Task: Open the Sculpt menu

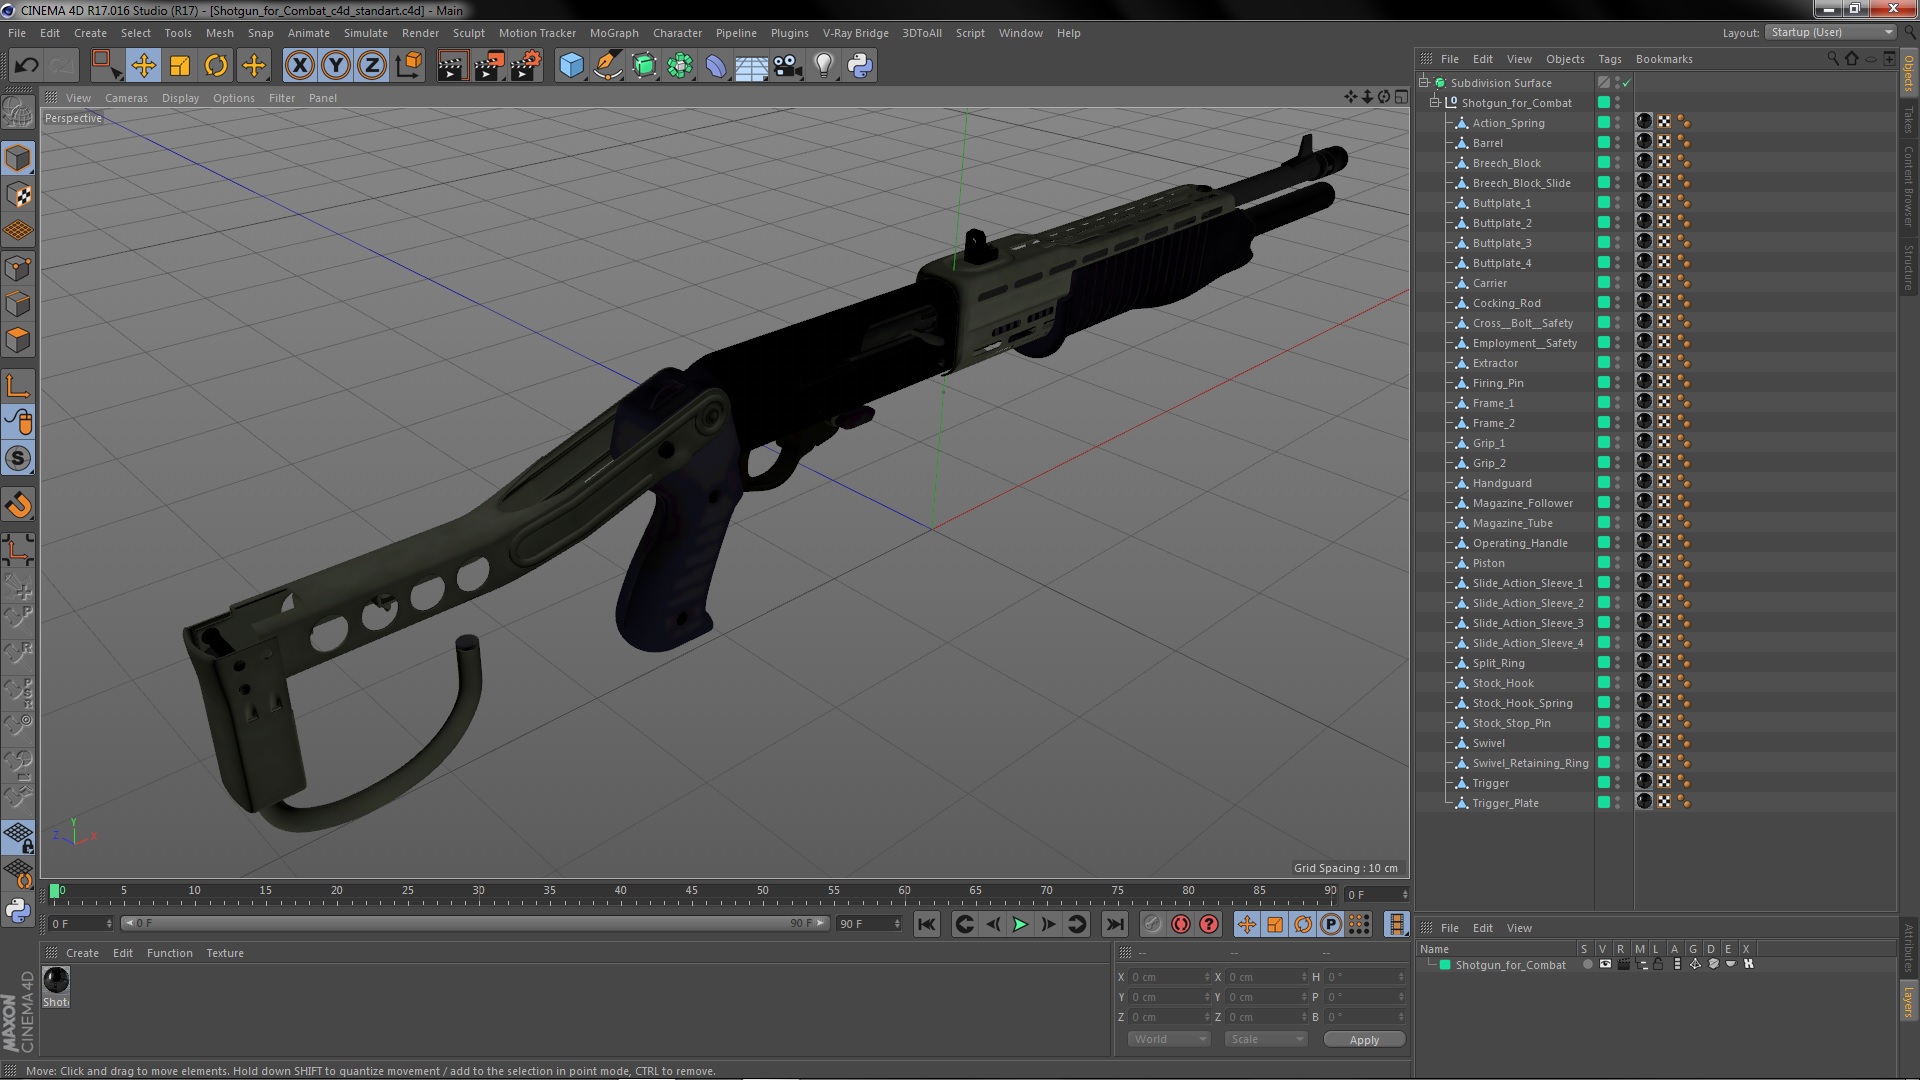Action: point(468,33)
